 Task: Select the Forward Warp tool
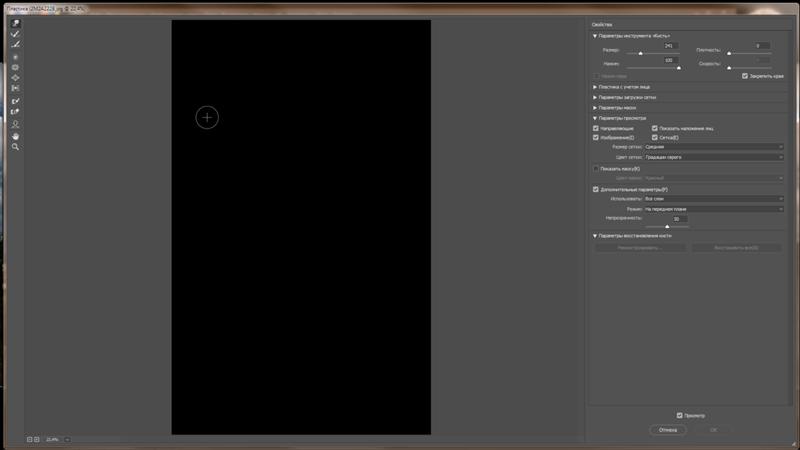click(x=15, y=23)
